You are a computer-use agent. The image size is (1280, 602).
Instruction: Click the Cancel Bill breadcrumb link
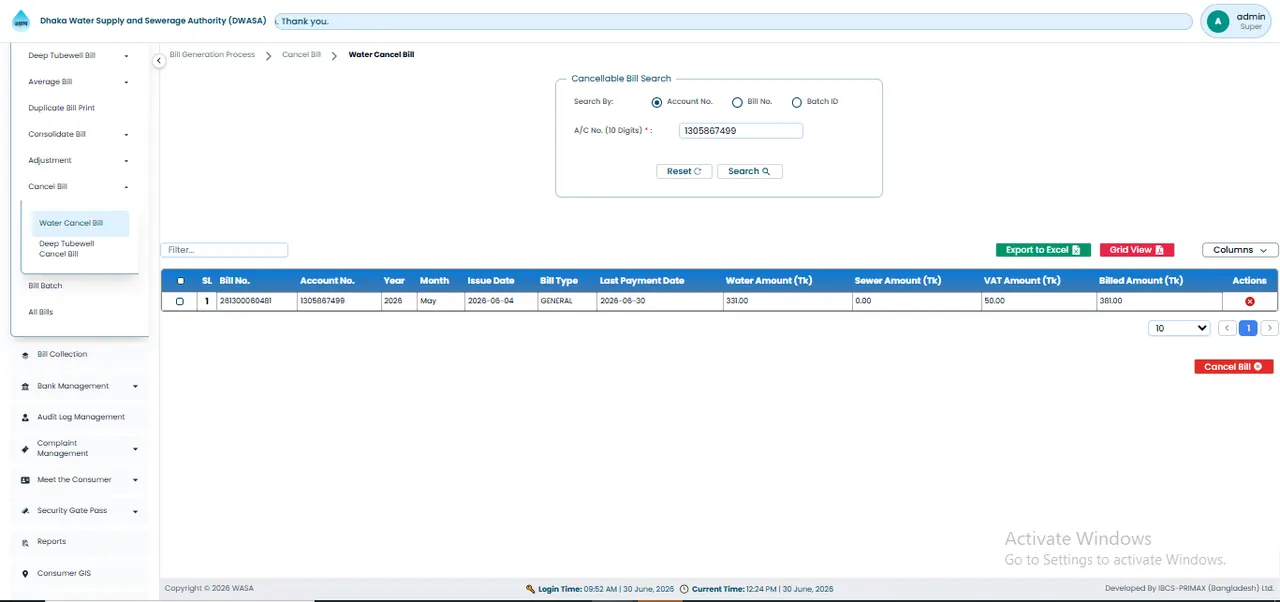(x=301, y=55)
